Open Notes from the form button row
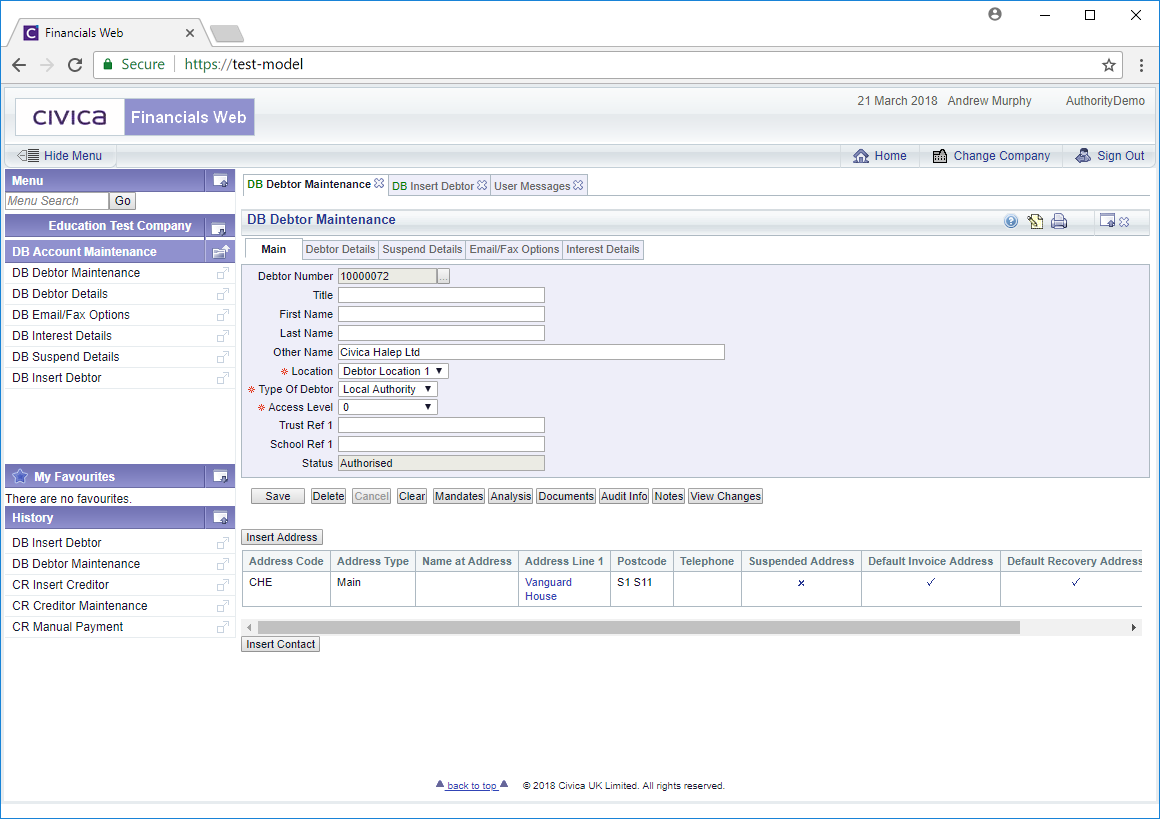The image size is (1160, 819). tap(669, 496)
